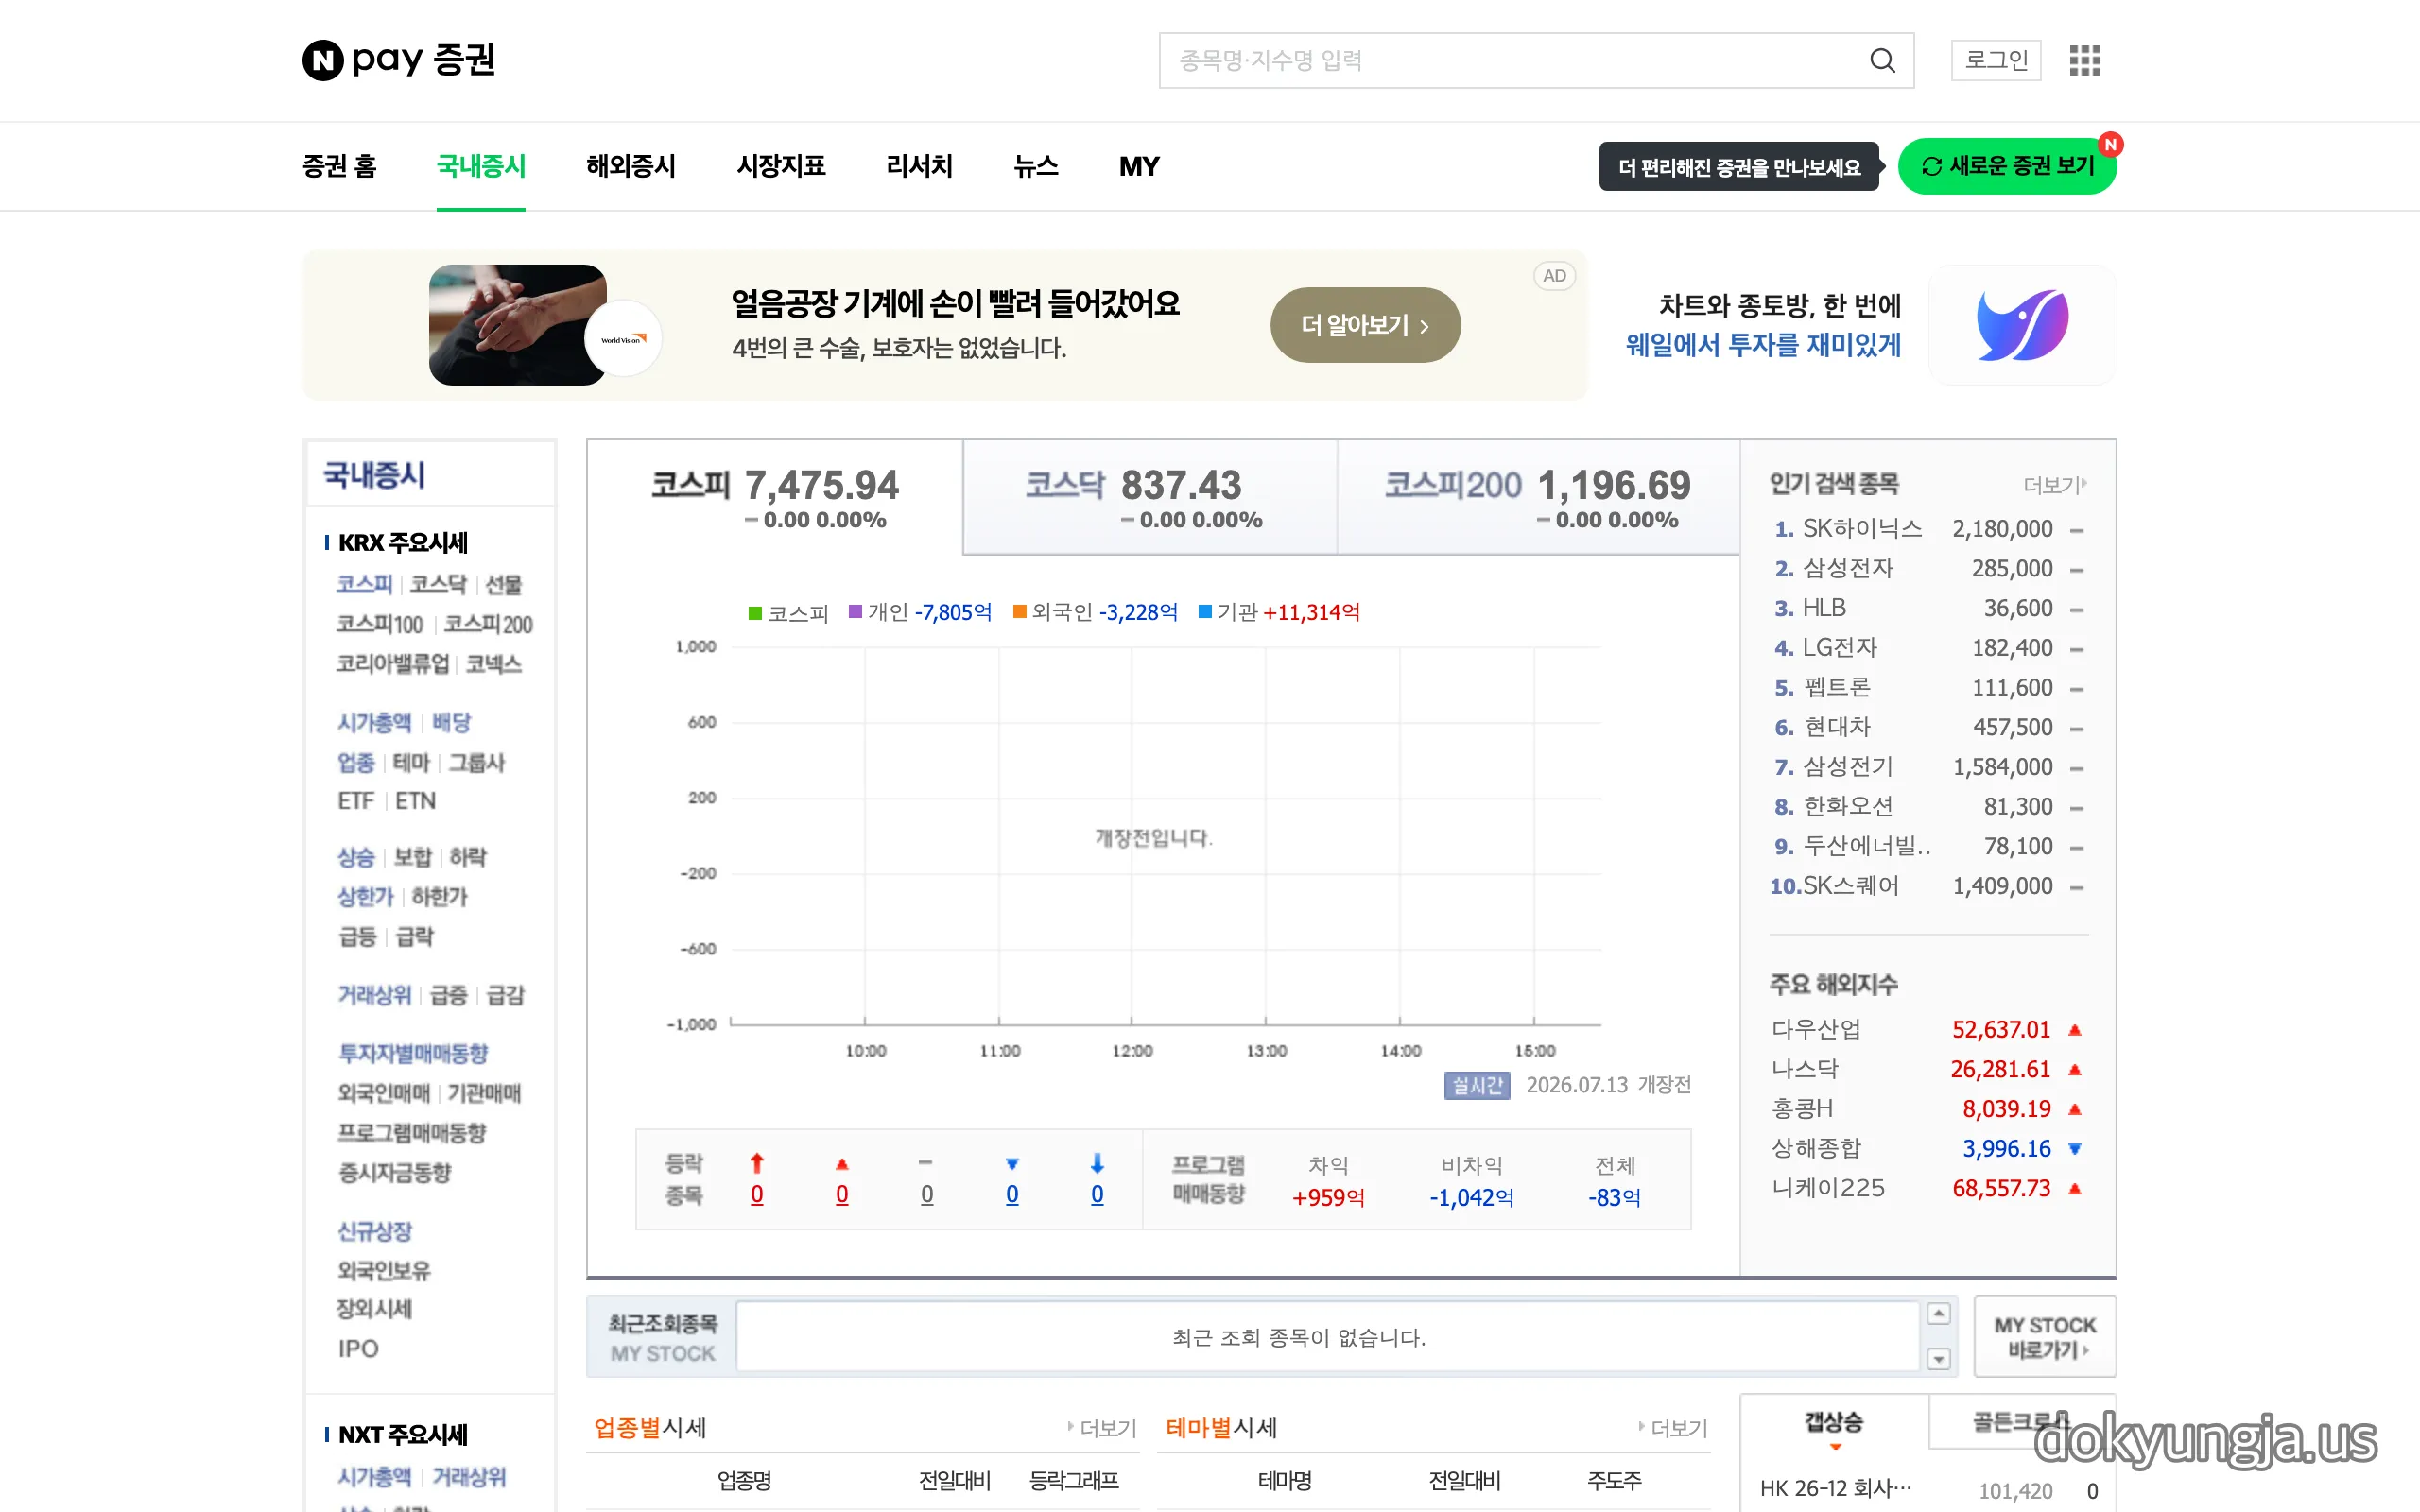
Task: Open 한화오션 in popular stocks
Action: pyautogui.click(x=1848, y=806)
